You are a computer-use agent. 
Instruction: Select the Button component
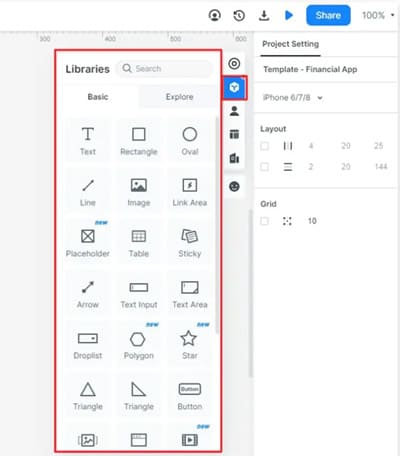tap(190, 396)
